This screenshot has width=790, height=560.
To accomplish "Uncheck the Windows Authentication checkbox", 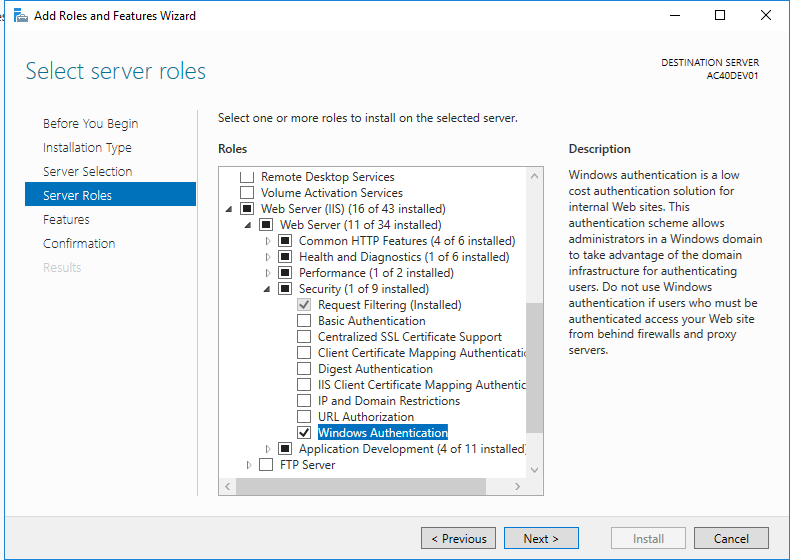I will [x=304, y=433].
